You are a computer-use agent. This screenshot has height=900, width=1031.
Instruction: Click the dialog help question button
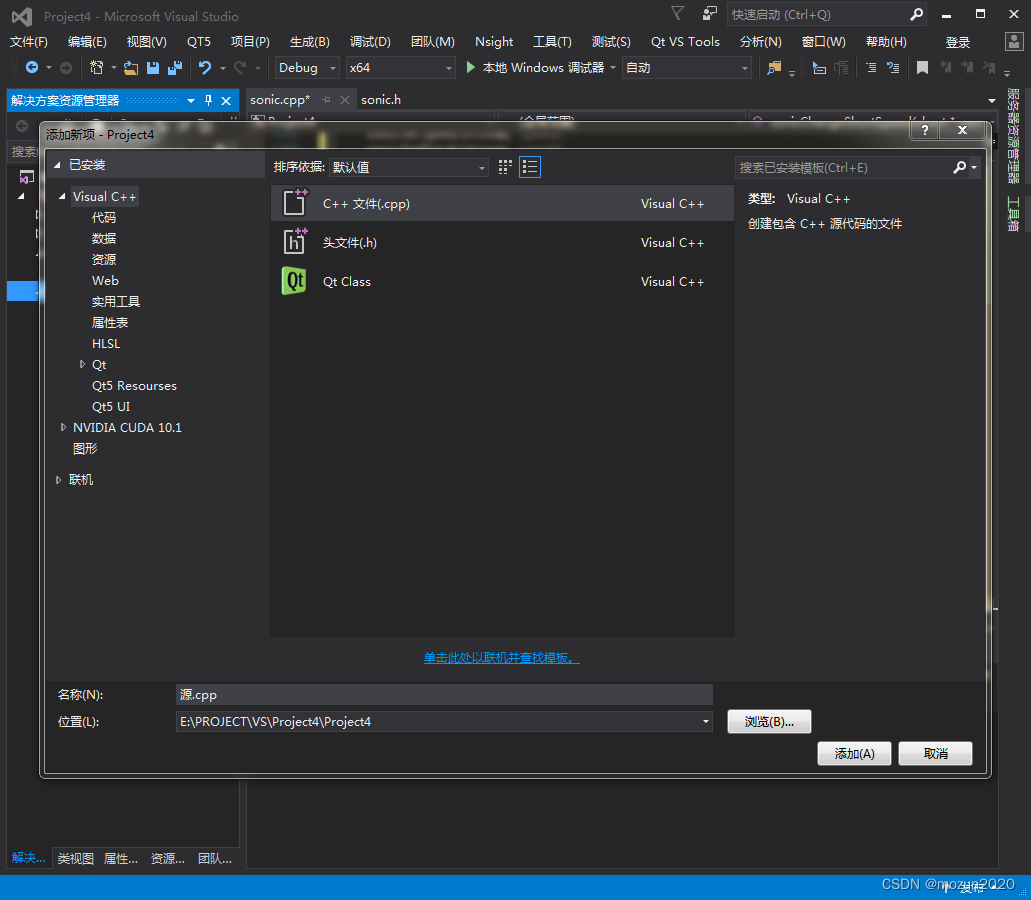tap(925, 130)
